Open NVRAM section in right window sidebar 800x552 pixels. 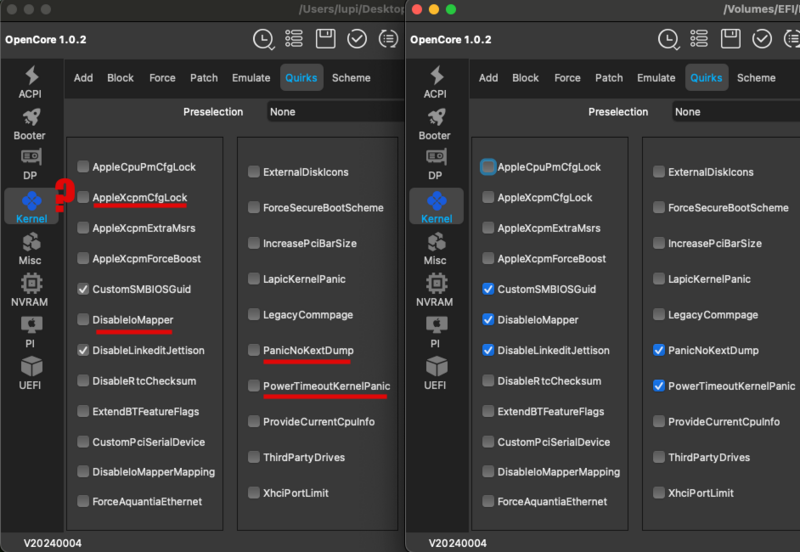[435, 290]
